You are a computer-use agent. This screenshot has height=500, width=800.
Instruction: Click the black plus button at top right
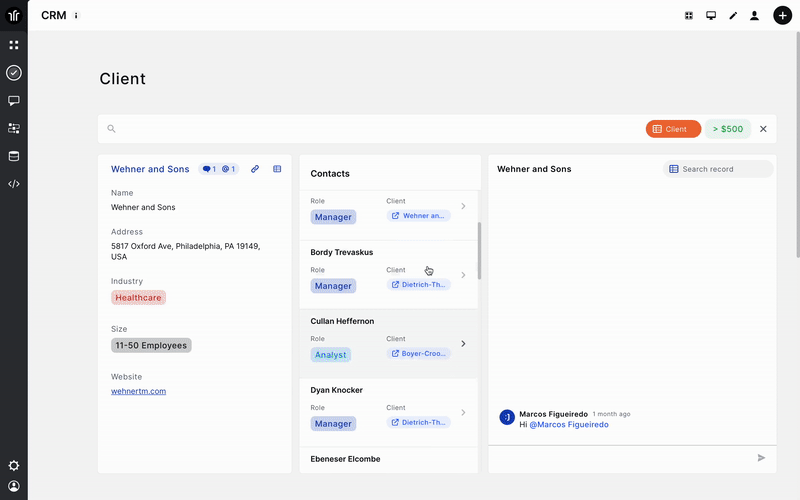tap(782, 15)
